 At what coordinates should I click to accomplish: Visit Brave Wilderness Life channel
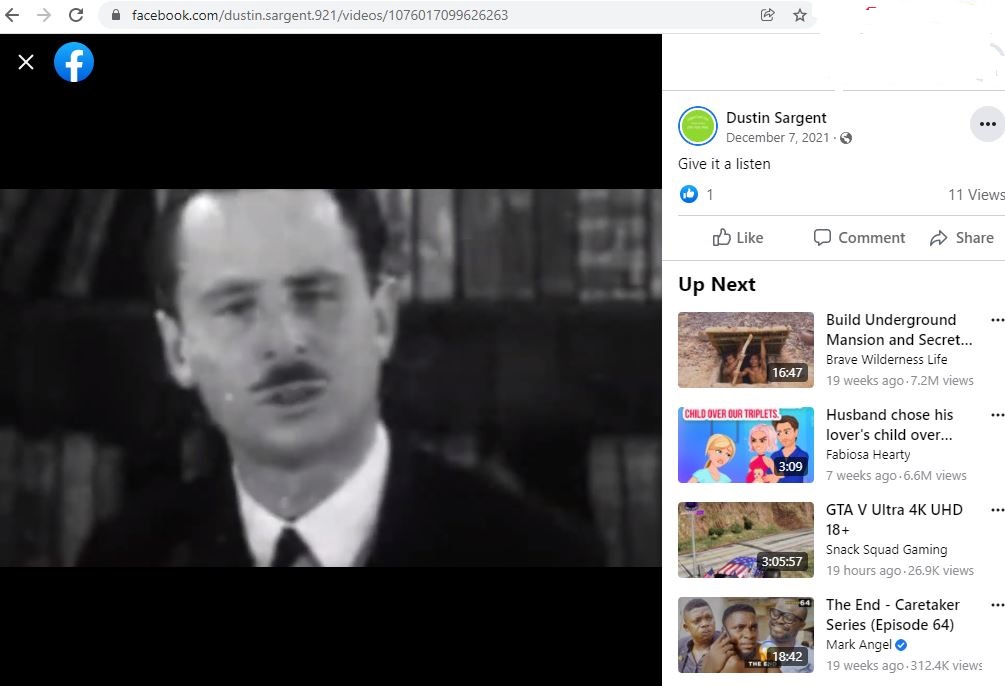click(886, 360)
